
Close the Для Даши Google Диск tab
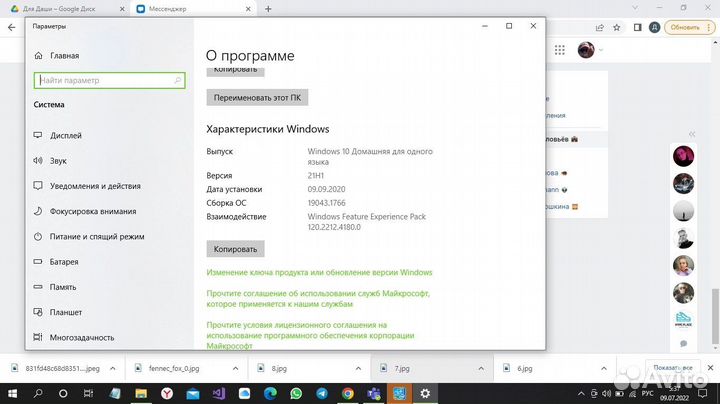coord(122,9)
